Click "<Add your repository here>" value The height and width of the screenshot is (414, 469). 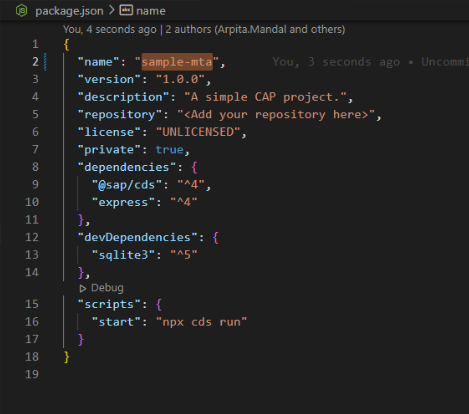point(276,115)
